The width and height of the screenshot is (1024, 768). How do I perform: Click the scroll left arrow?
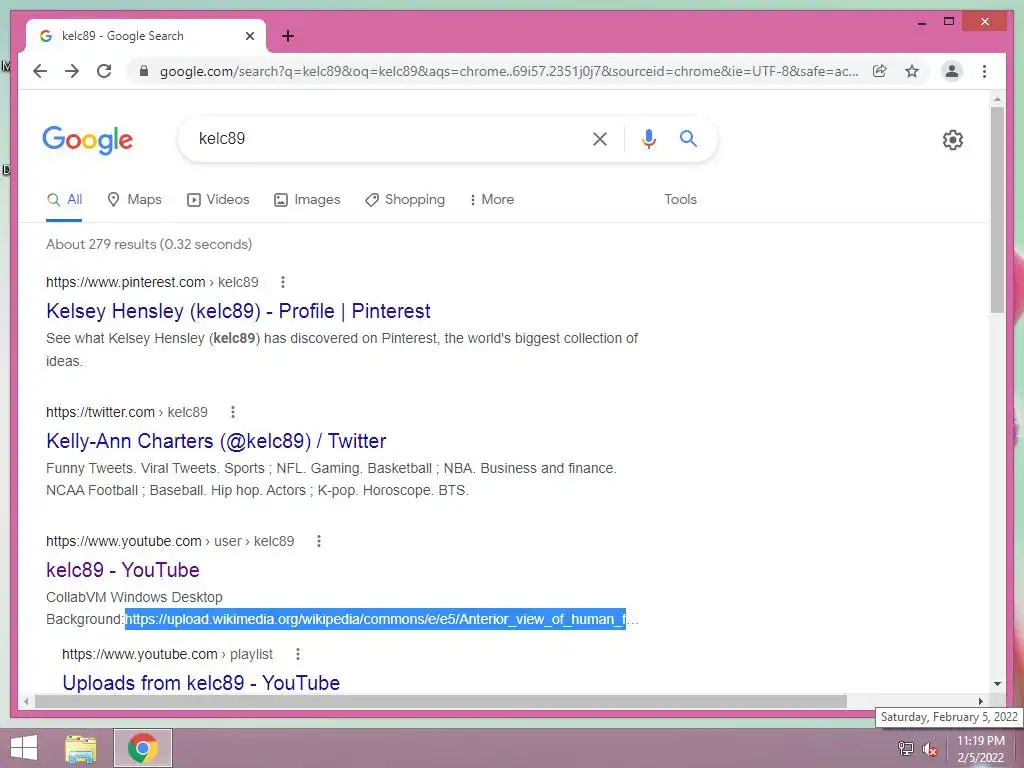[x=26, y=701]
